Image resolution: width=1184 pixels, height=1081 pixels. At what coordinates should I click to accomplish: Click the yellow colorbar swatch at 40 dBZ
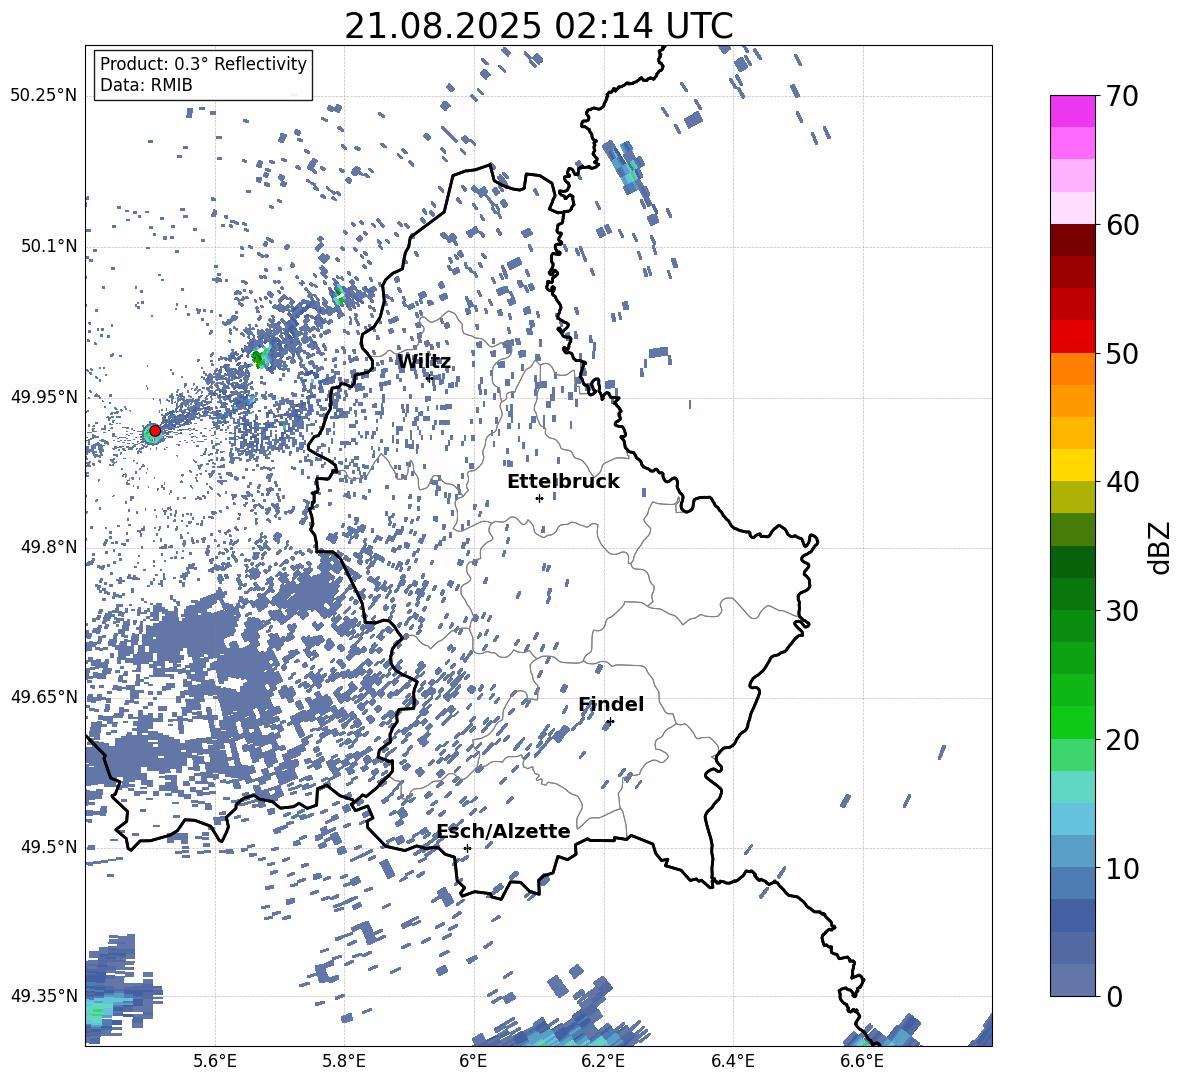pyautogui.click(x=1072, y=465)
